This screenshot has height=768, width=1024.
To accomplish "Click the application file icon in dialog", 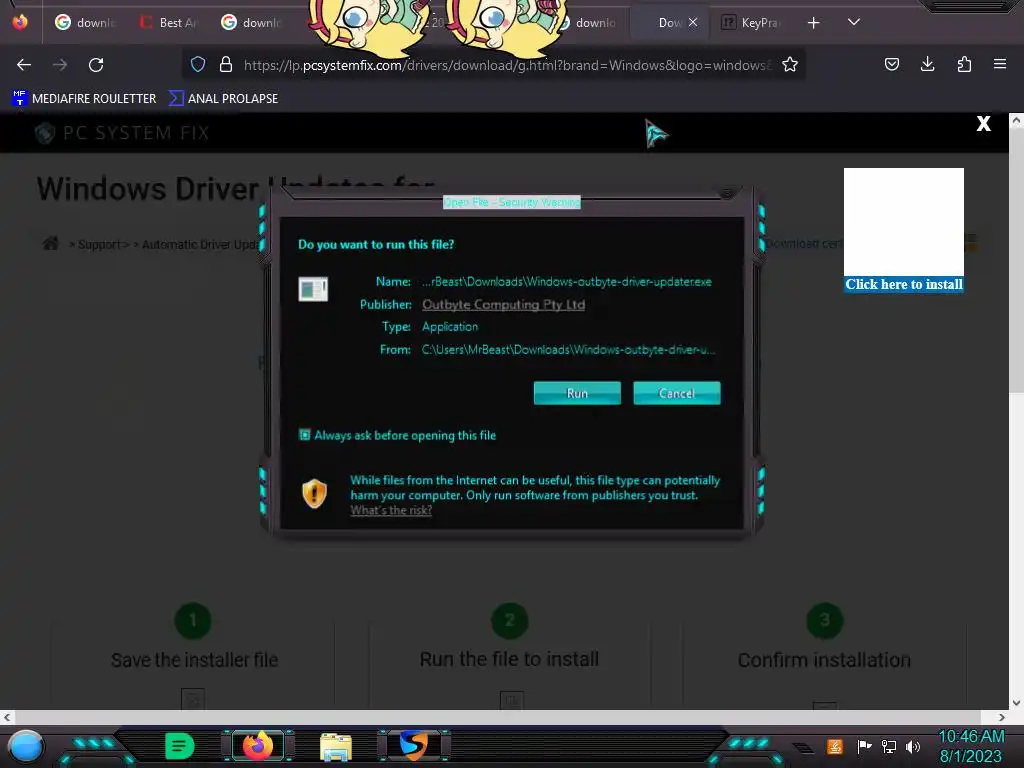I will (313, 289).
